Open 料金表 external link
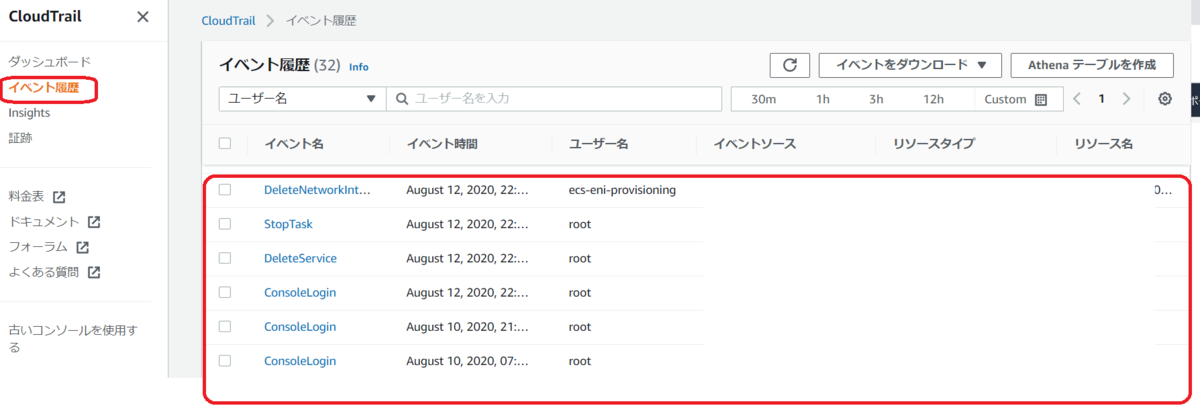The image size is (1200, 412). (x=36, y=197)
